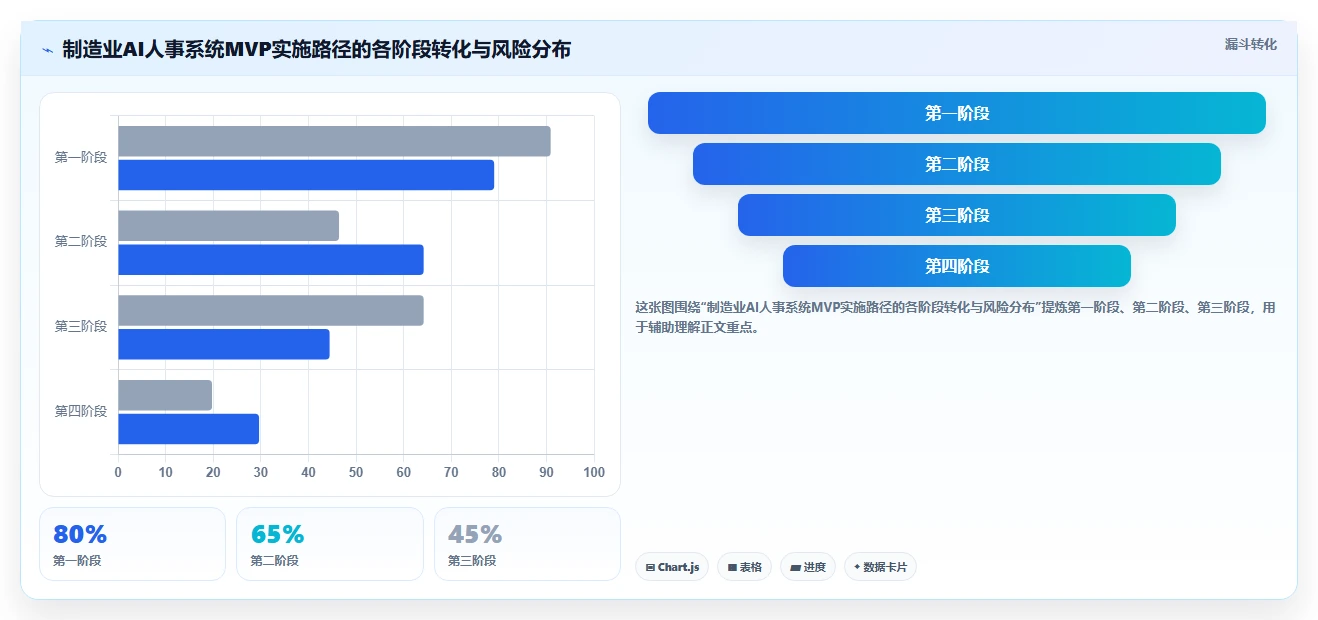
Task: Click the 第一阶段 chart axis label
Action: [x=81, y=157]
